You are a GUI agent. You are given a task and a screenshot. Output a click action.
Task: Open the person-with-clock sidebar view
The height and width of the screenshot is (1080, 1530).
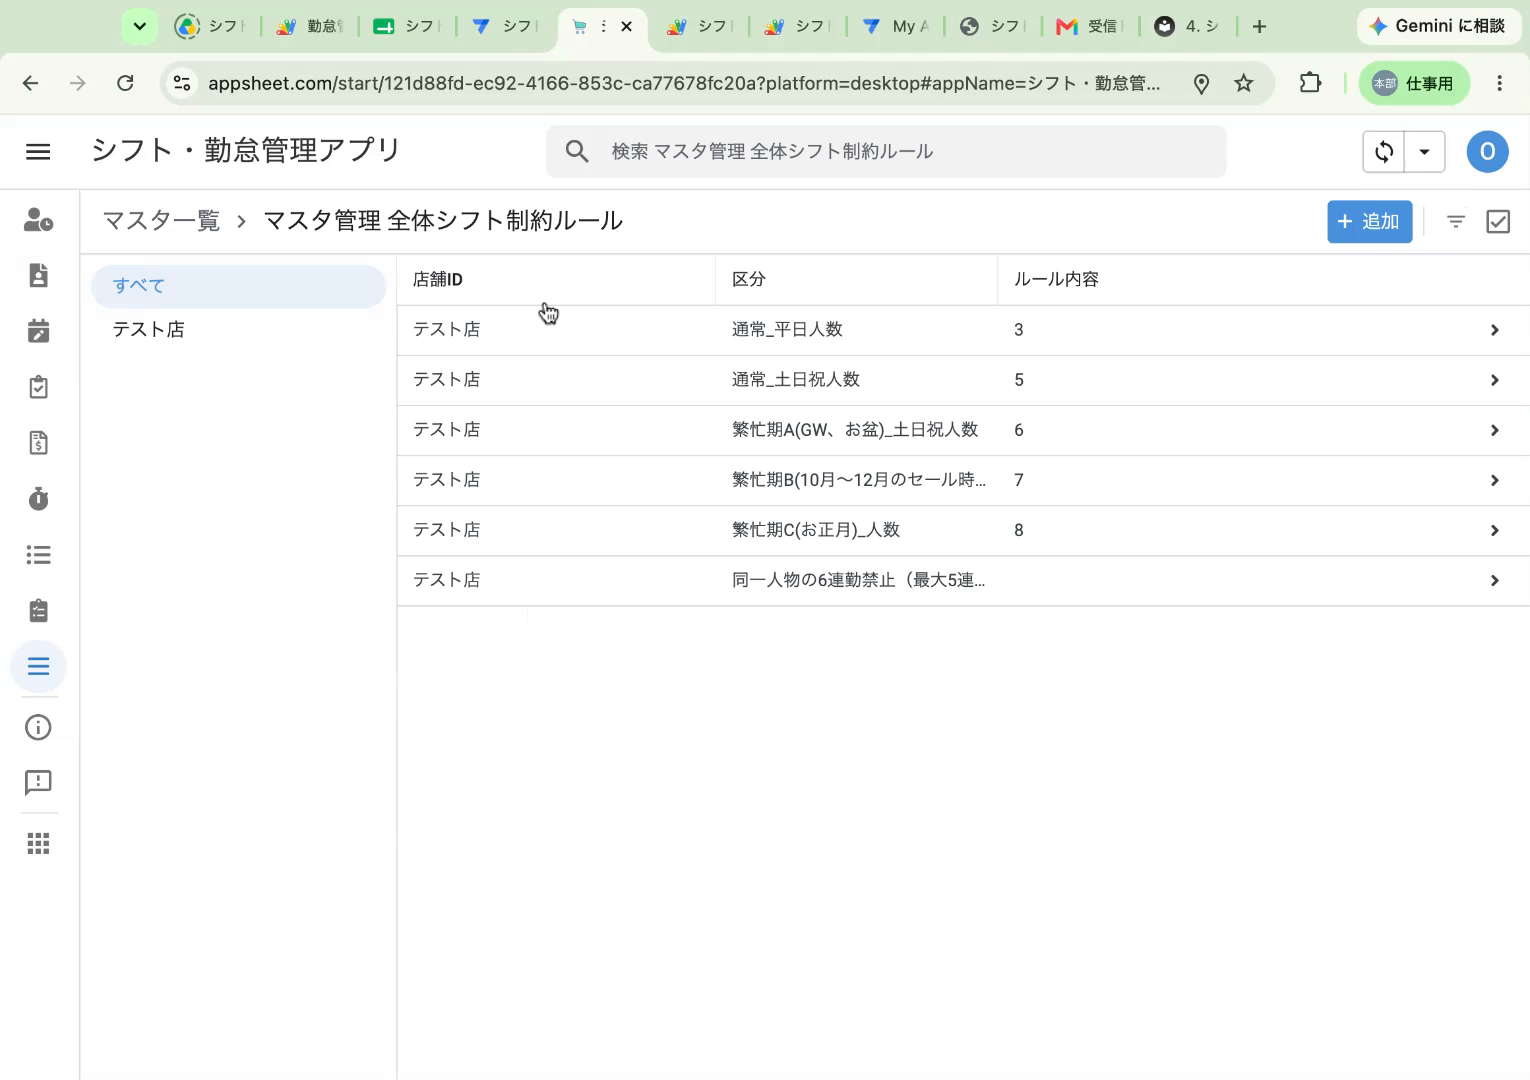click(x=38, y=220)
